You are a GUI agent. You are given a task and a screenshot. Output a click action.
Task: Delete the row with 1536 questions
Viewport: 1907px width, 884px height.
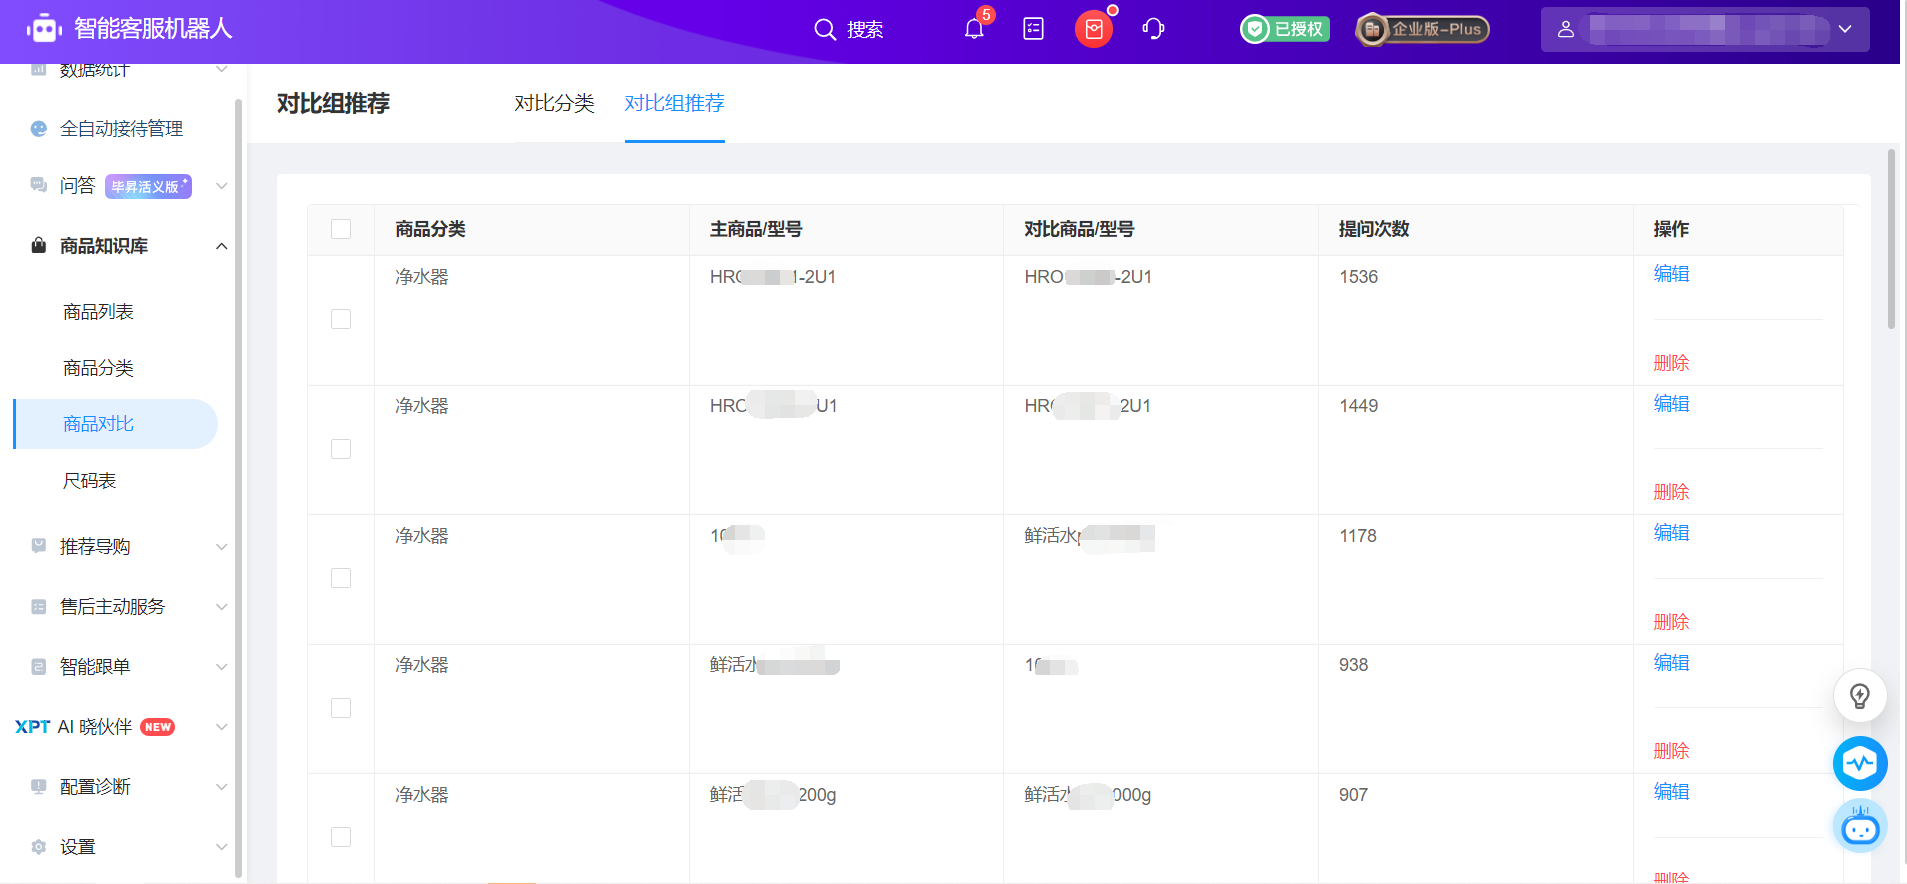coord(1671,363)
